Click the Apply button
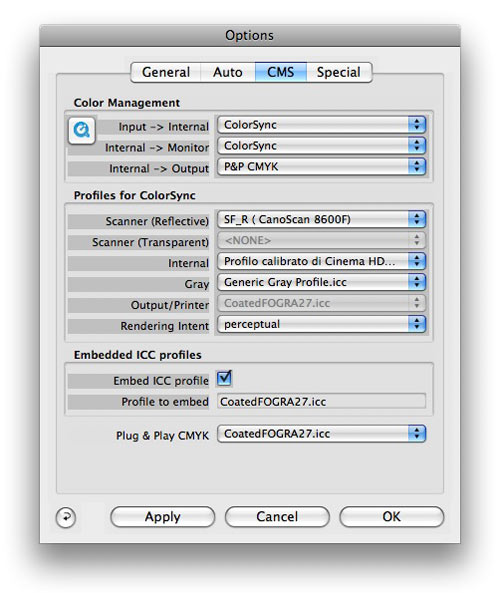Image resolution: width=500 pixels, height=598 pixels. click(162, 517)
